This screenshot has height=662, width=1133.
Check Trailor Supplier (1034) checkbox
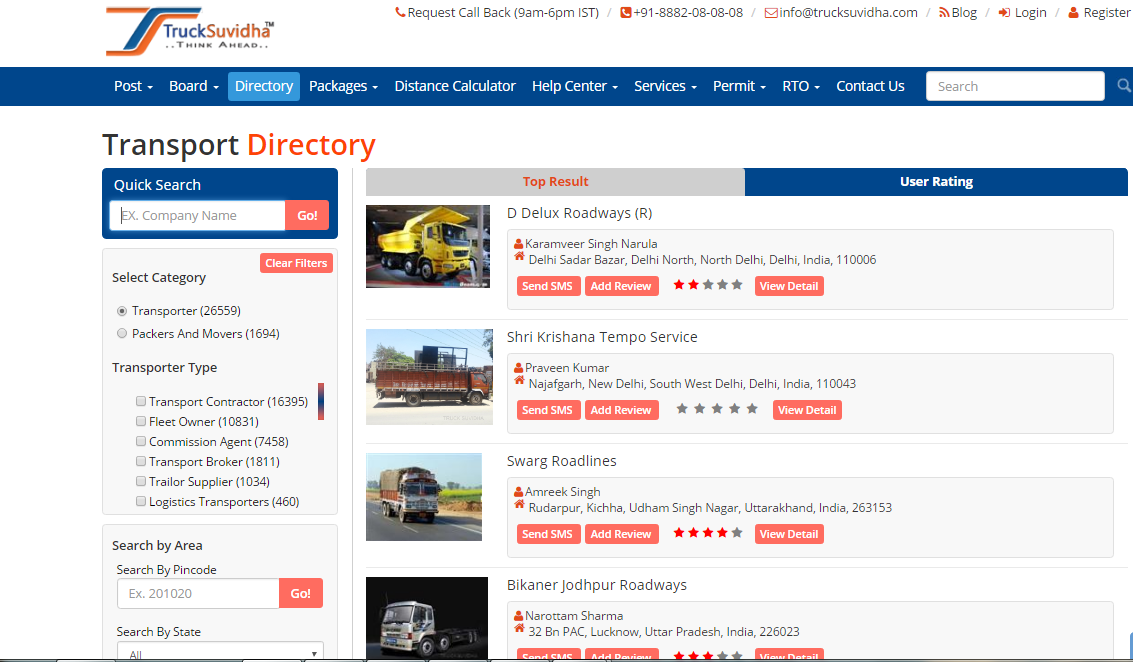click(141, 481)
